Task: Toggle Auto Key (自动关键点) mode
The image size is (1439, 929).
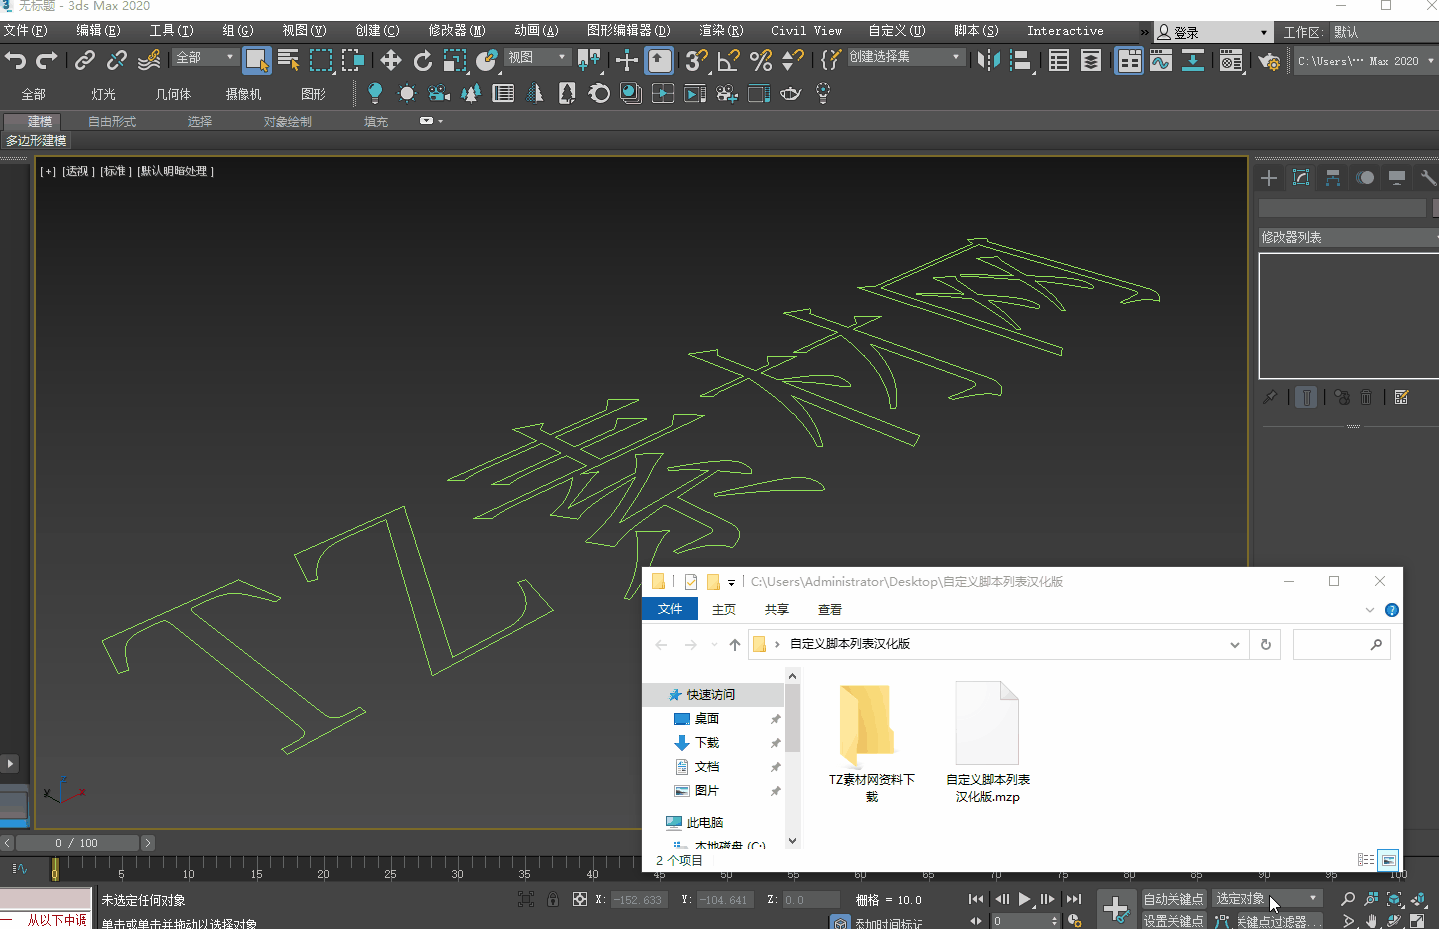Action: tap(1173, 899)
